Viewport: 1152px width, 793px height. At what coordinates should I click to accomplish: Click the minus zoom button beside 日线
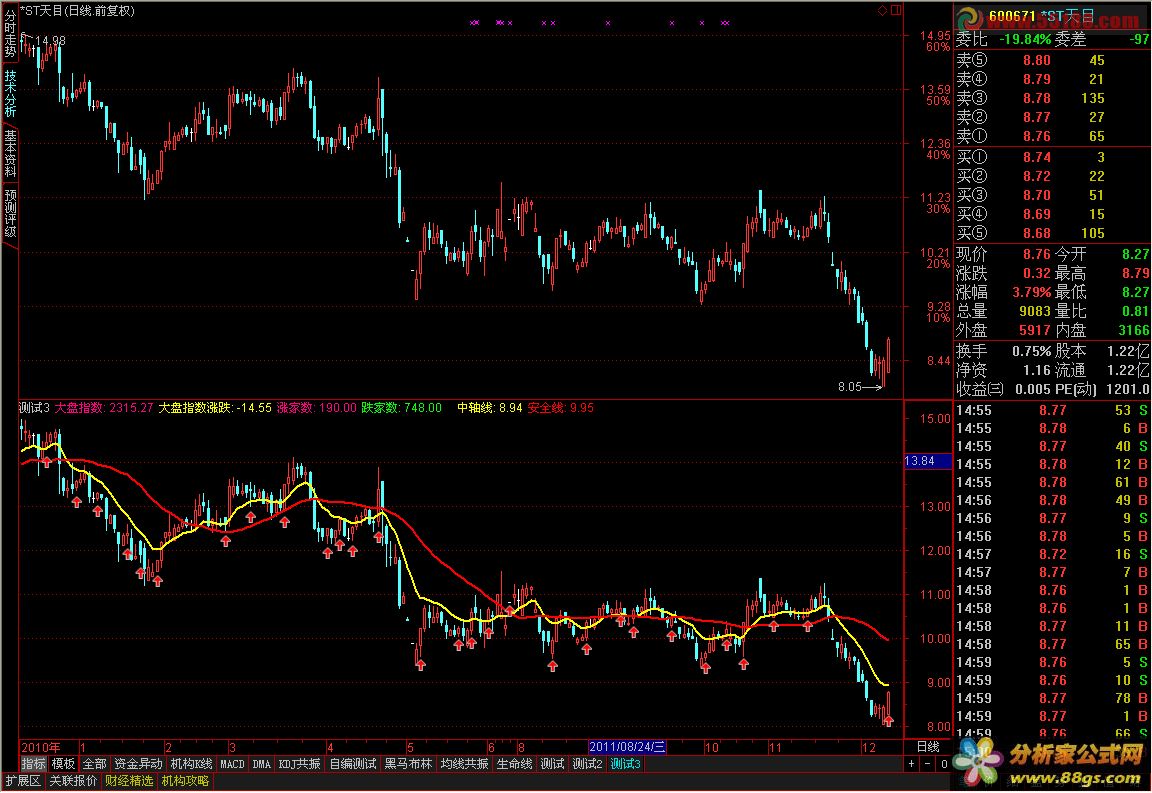927,764
